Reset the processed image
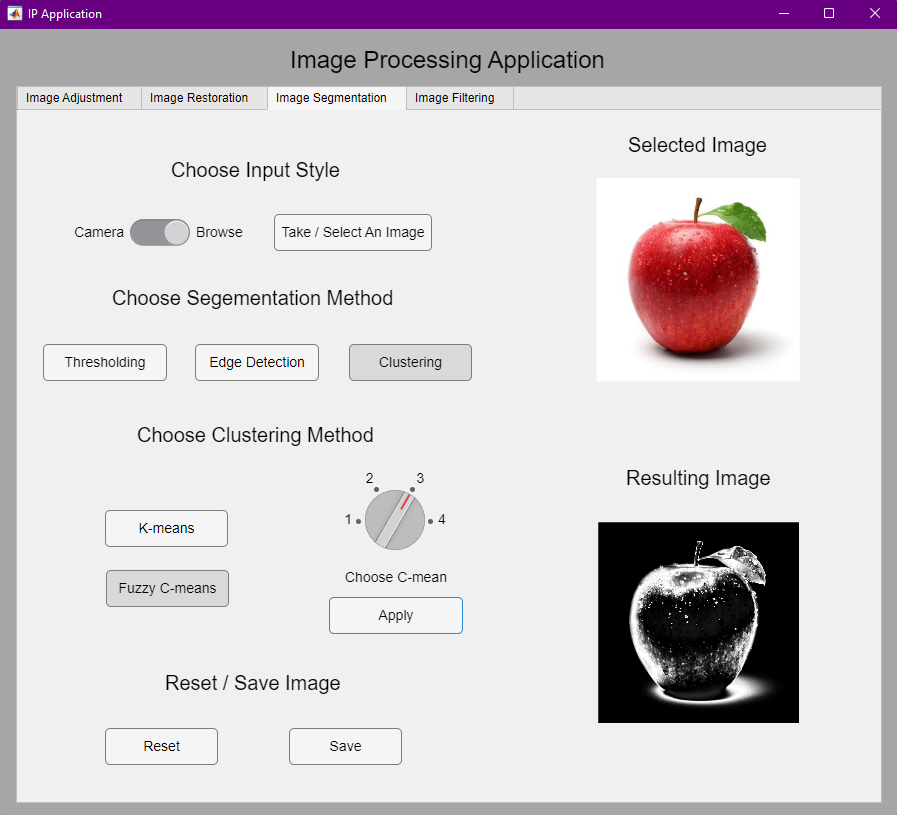Screen dimensions: 897x815 tap(161, 746)
